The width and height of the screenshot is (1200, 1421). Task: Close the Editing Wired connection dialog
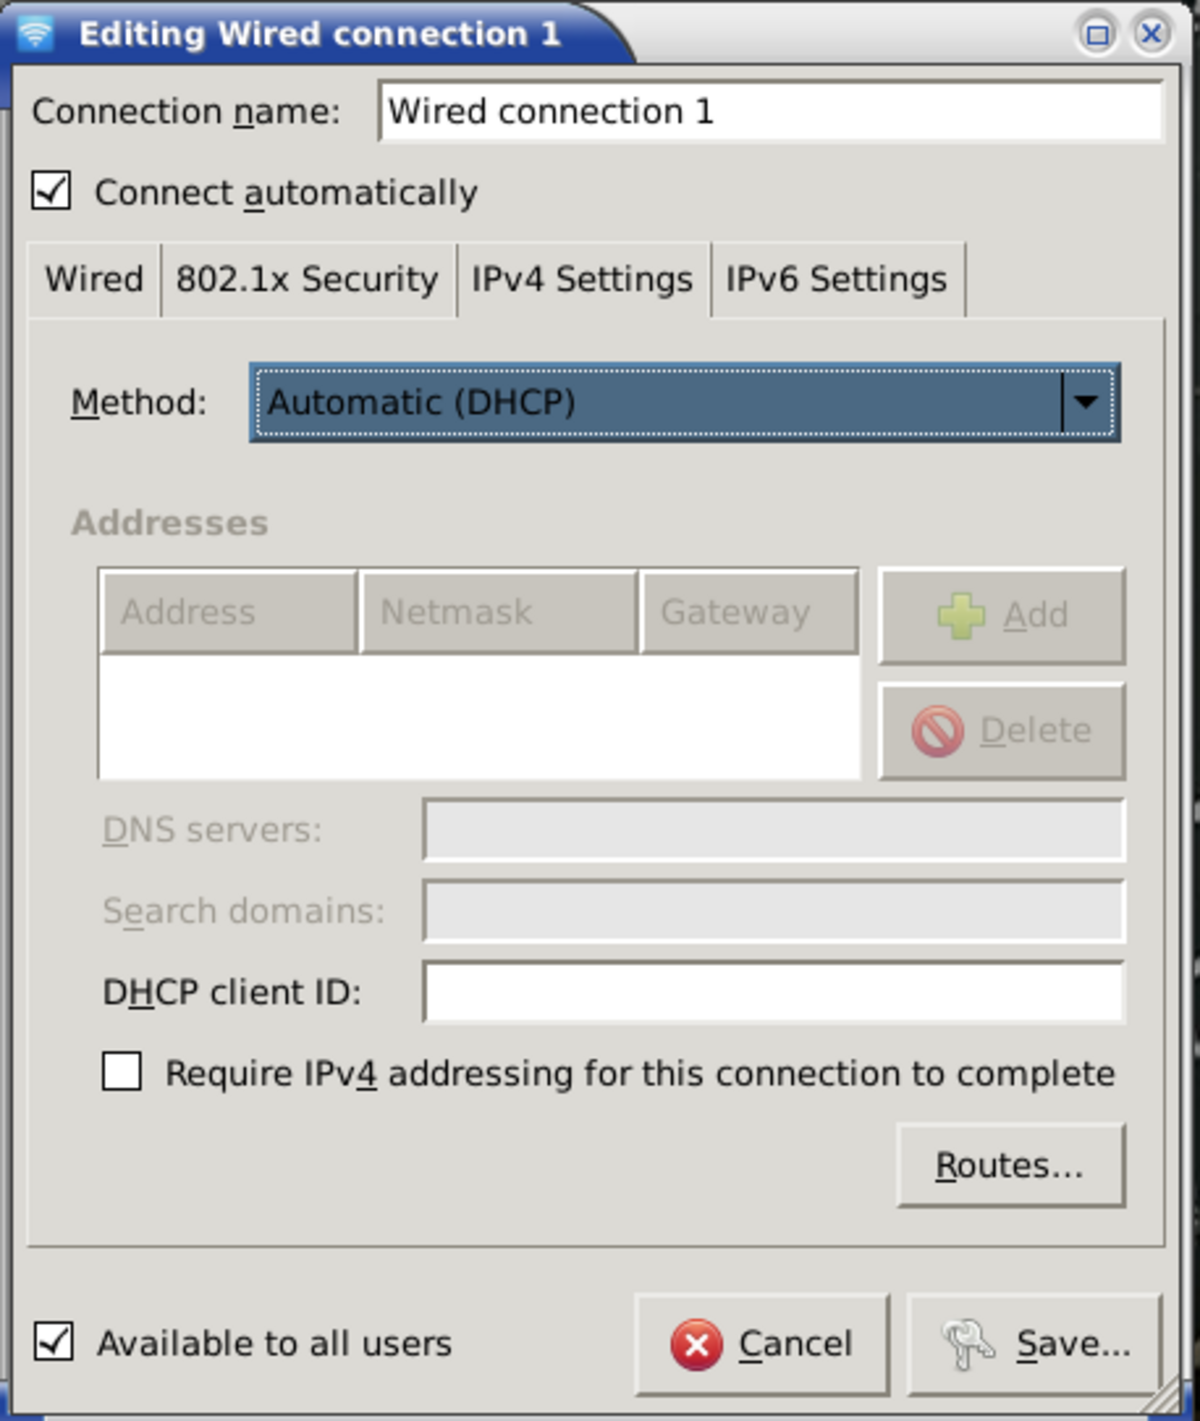(x=1151, y=35)
